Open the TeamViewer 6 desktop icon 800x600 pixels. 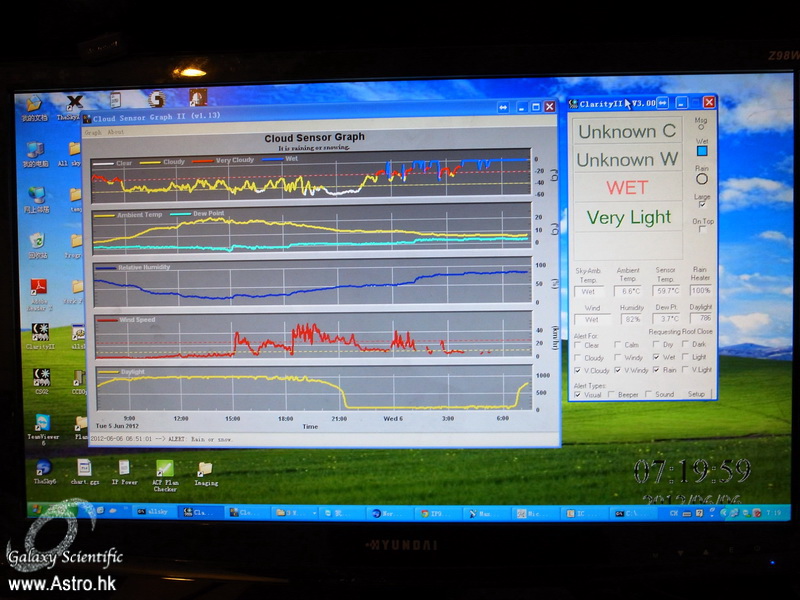[x=42, y=423]
